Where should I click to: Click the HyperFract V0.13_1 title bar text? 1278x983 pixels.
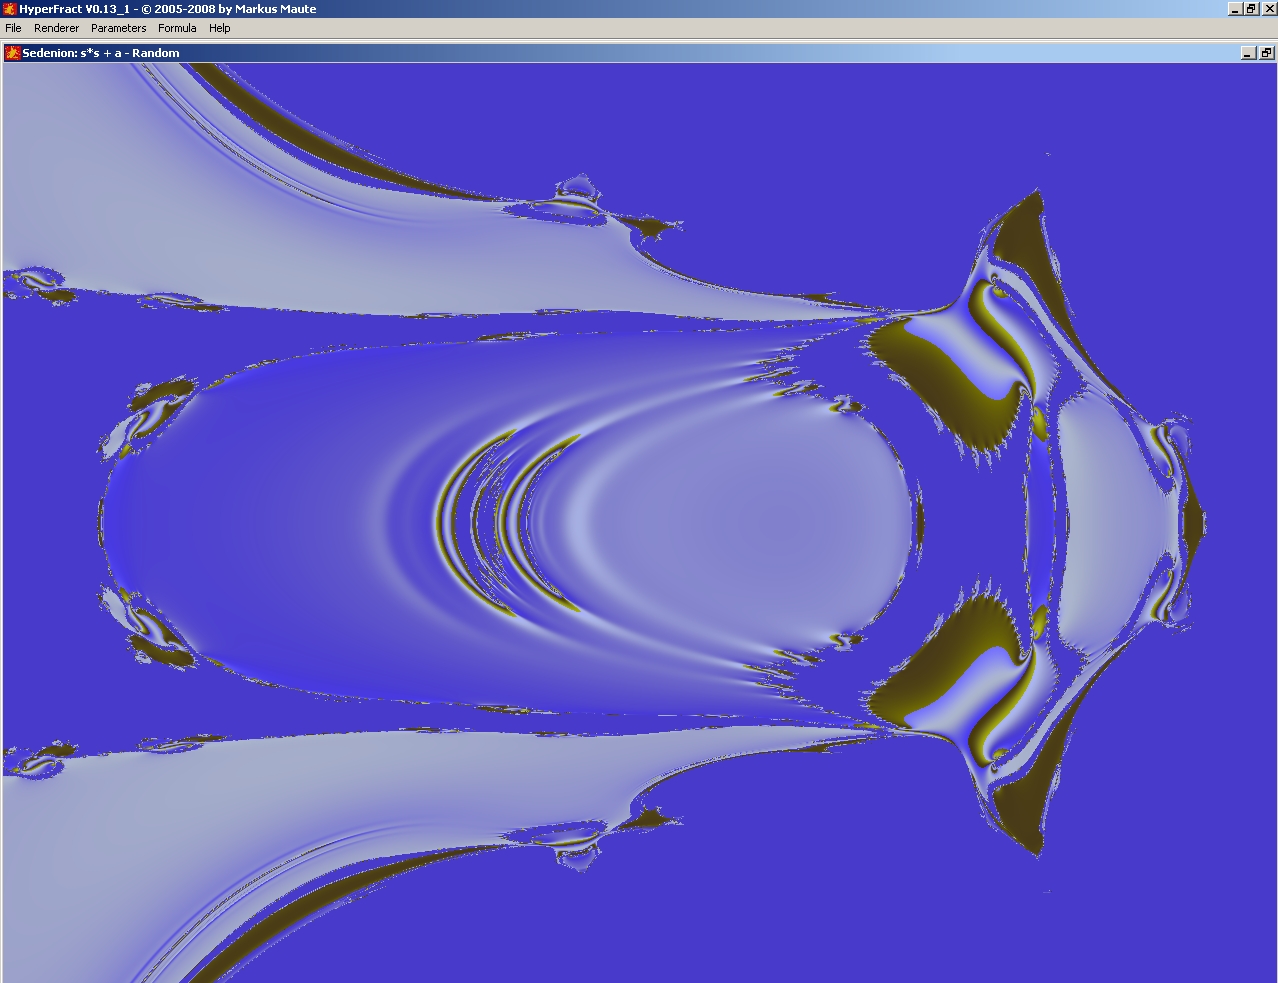167,9
